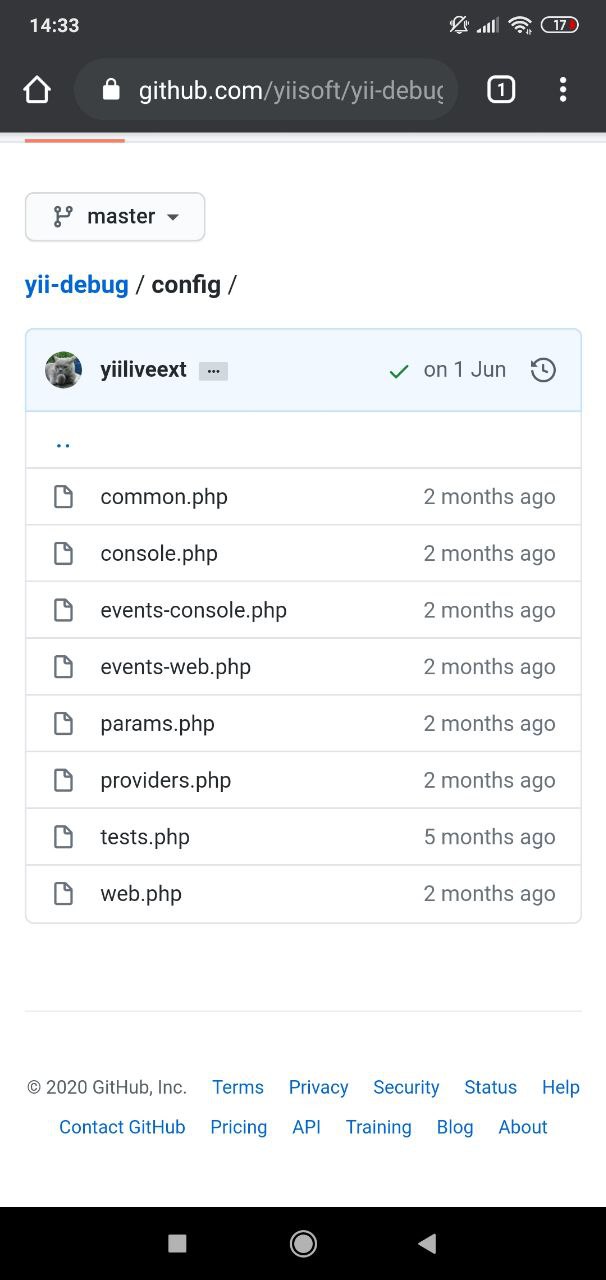The height and width of the screenshot is (1280, 606).
Task: Tap the browser home icon
Action: coord(37,91)
